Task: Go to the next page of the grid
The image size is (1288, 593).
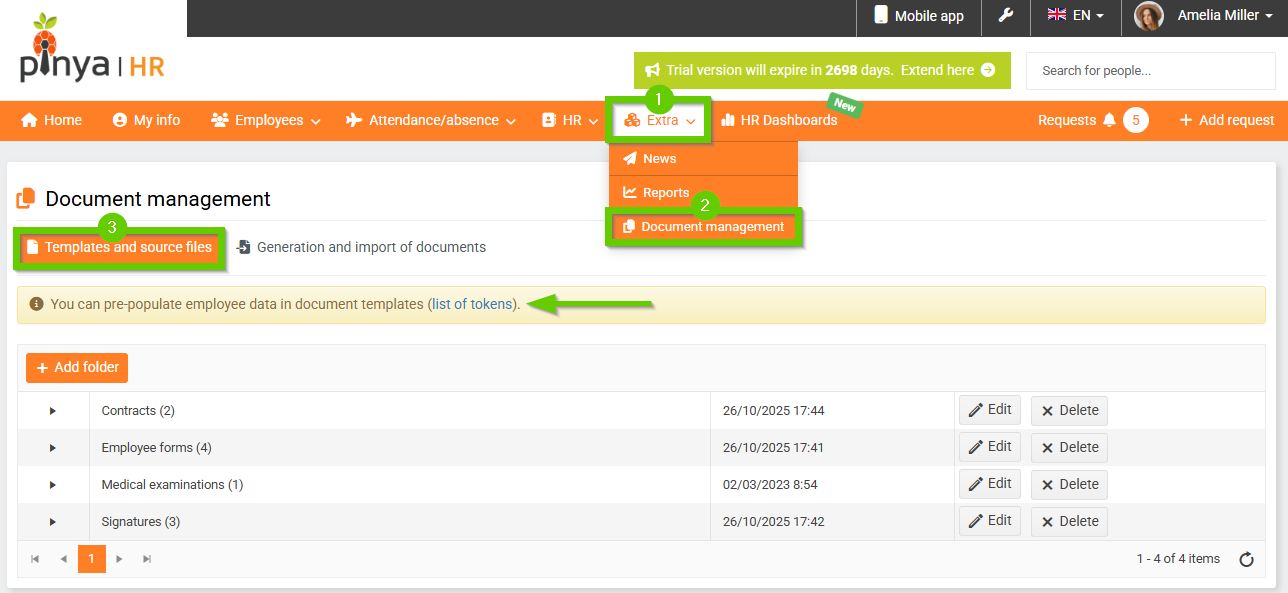Action: pyautogui.click(x=119, y=559)
